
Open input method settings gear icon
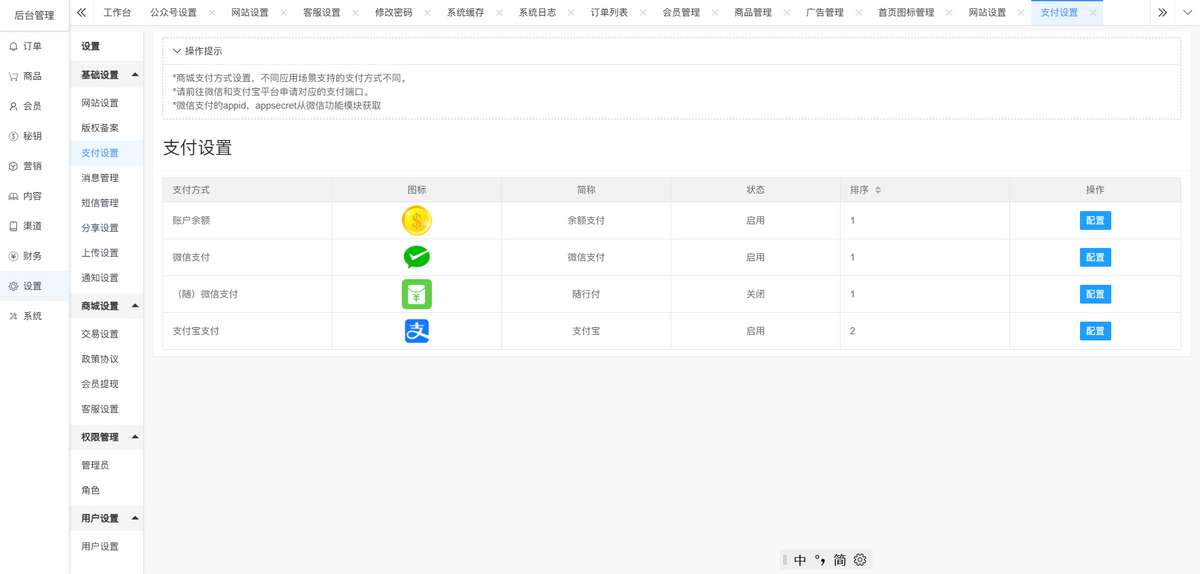coord(860,560)
